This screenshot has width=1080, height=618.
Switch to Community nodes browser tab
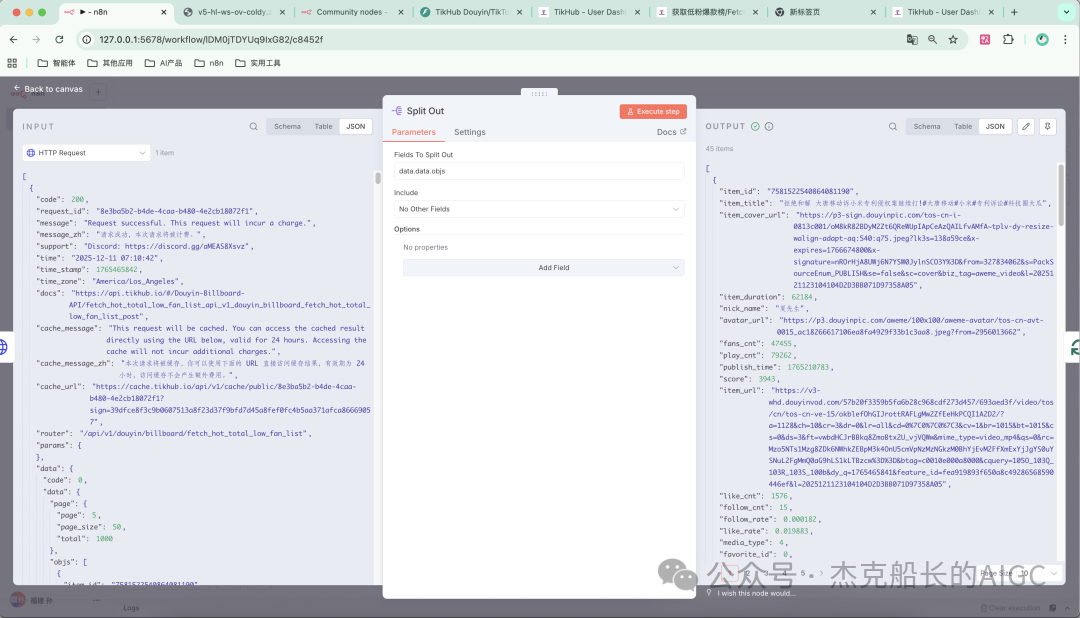(x=351, y=12)
